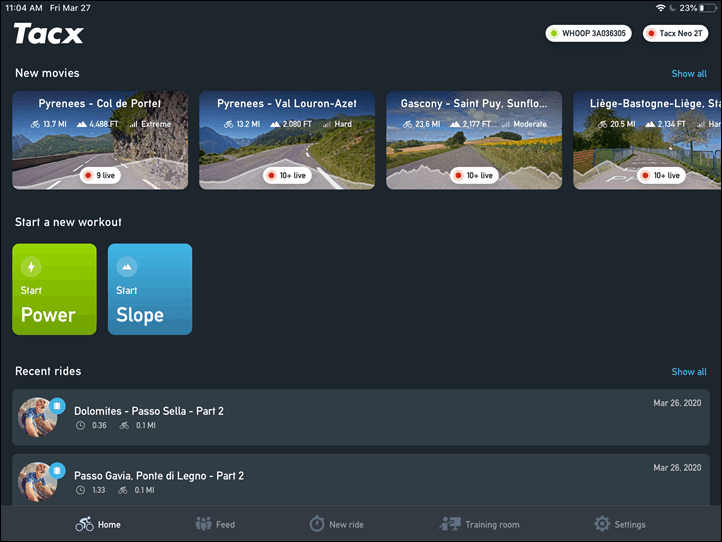This screenshot has width=722, height=542.
Task: Open Passo Gavia, Ponte di Legno - Part 2
Action: [361, 479]
